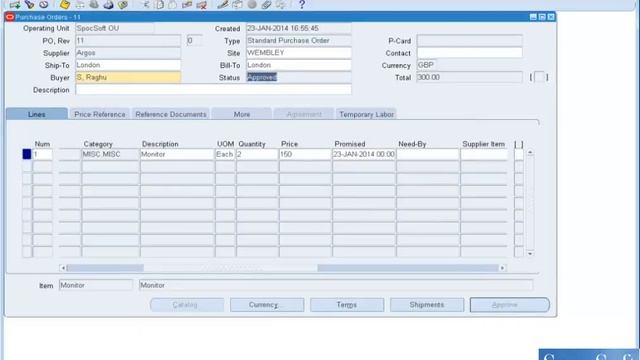Click the Paste toolbar icon

tap(173, 4)
